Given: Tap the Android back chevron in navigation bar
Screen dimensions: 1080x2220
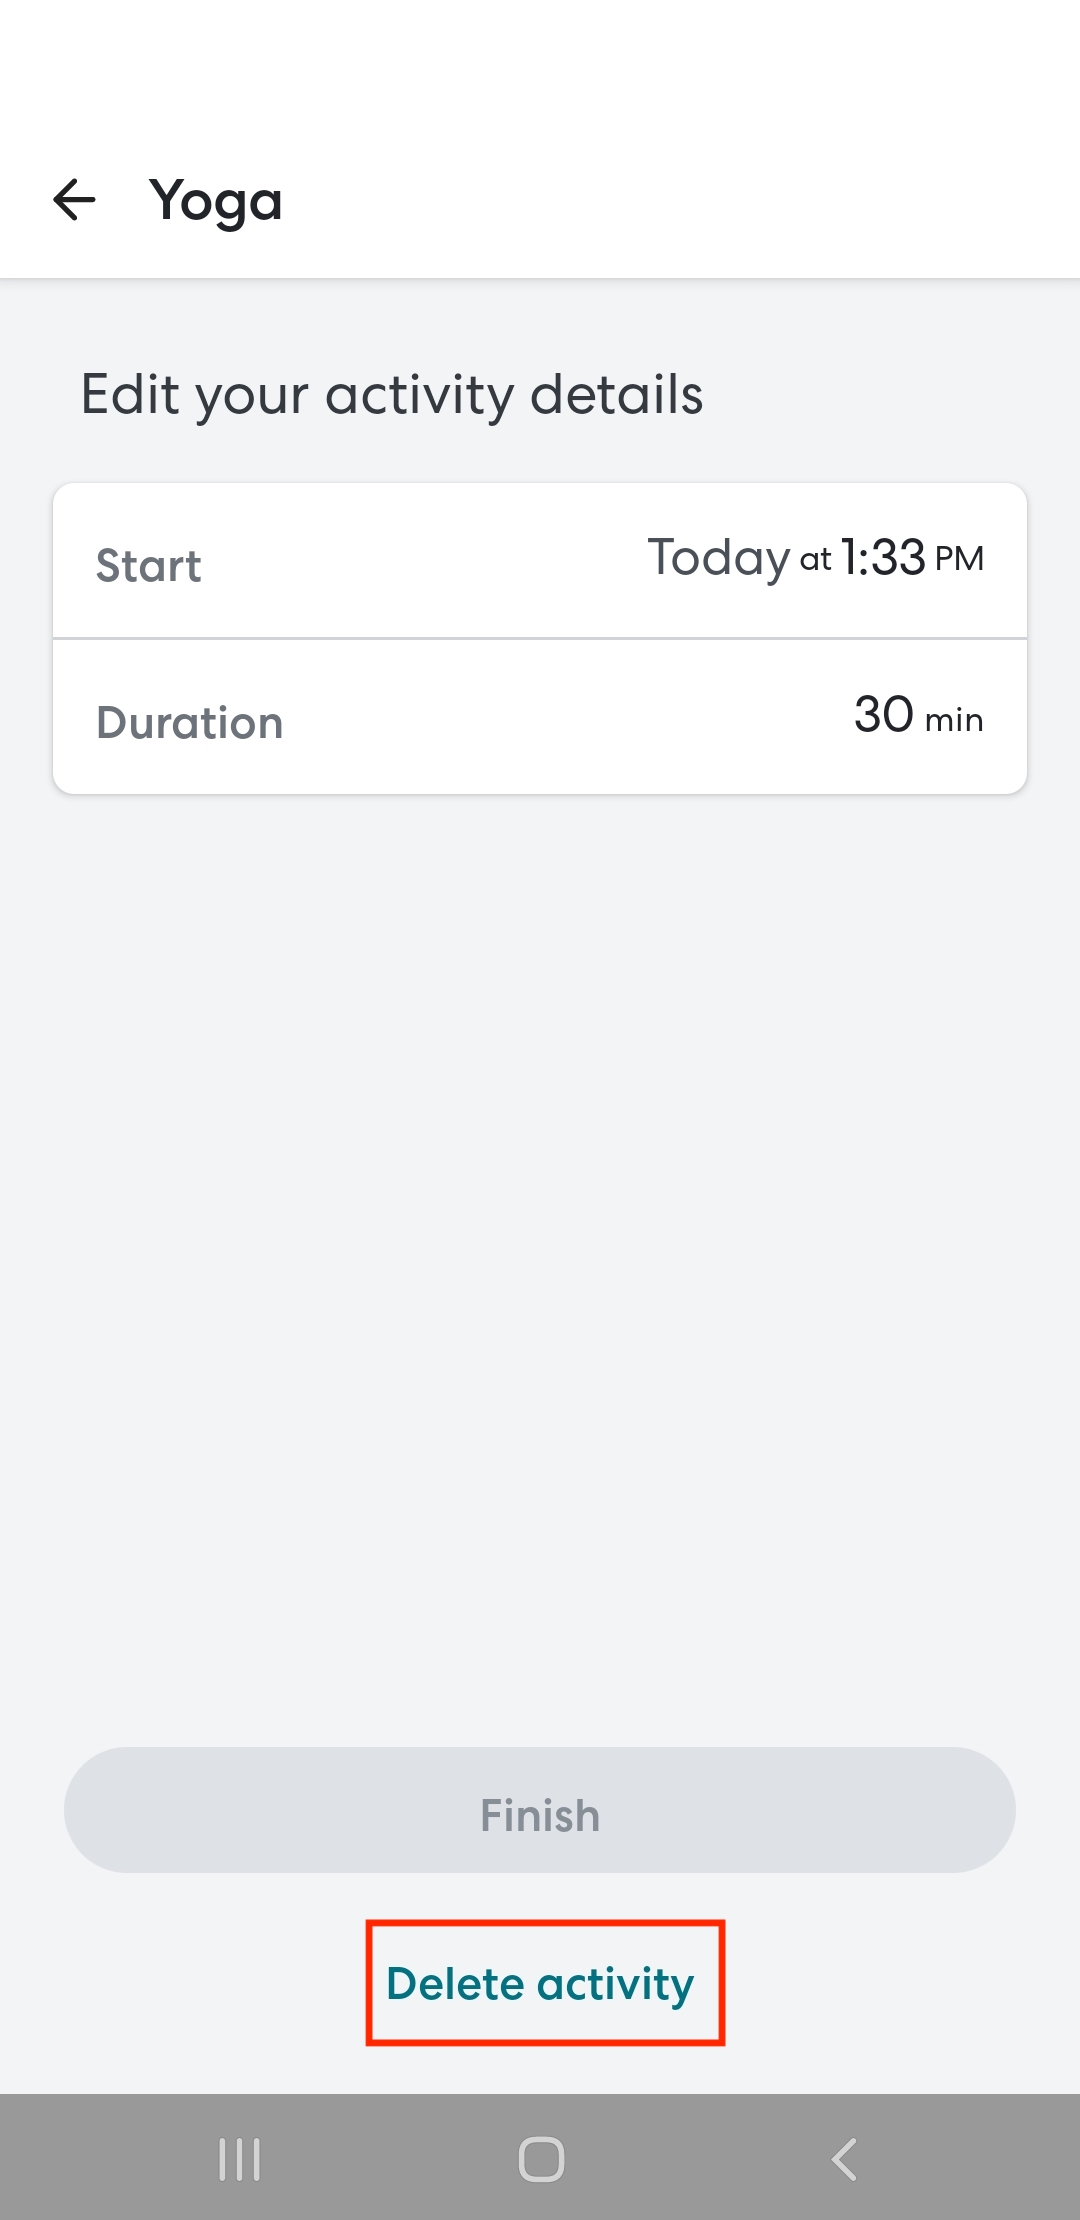Looking at the screenshot, I should (x=844, y=2159).
